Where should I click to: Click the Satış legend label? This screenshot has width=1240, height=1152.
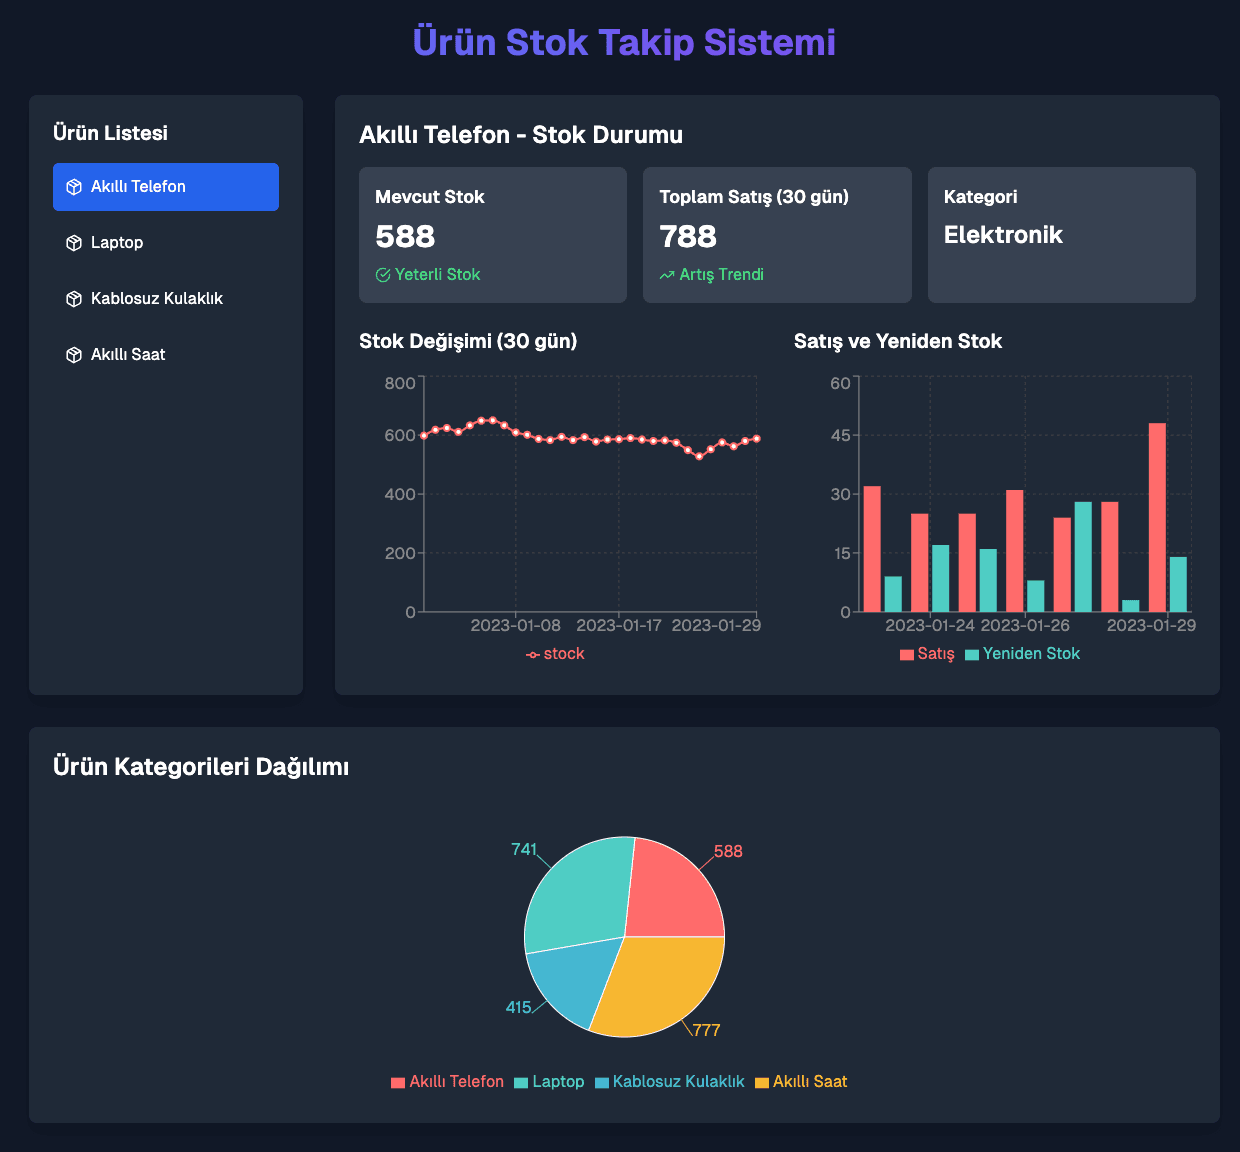tap(936, 654)
